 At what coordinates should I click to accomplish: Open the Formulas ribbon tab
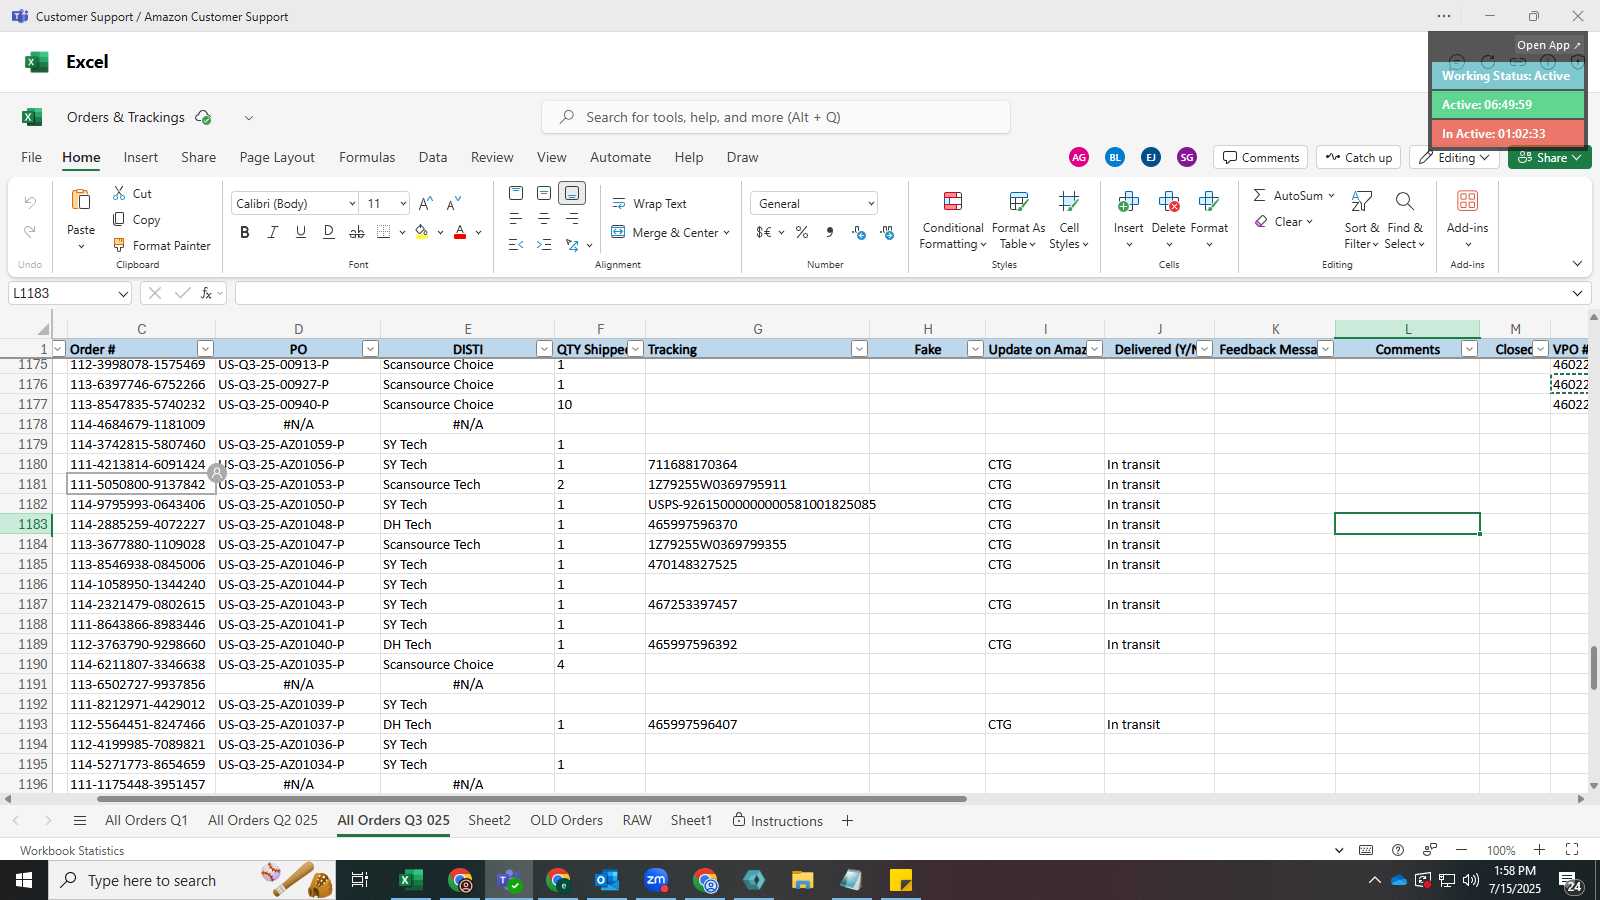(367, 157)
